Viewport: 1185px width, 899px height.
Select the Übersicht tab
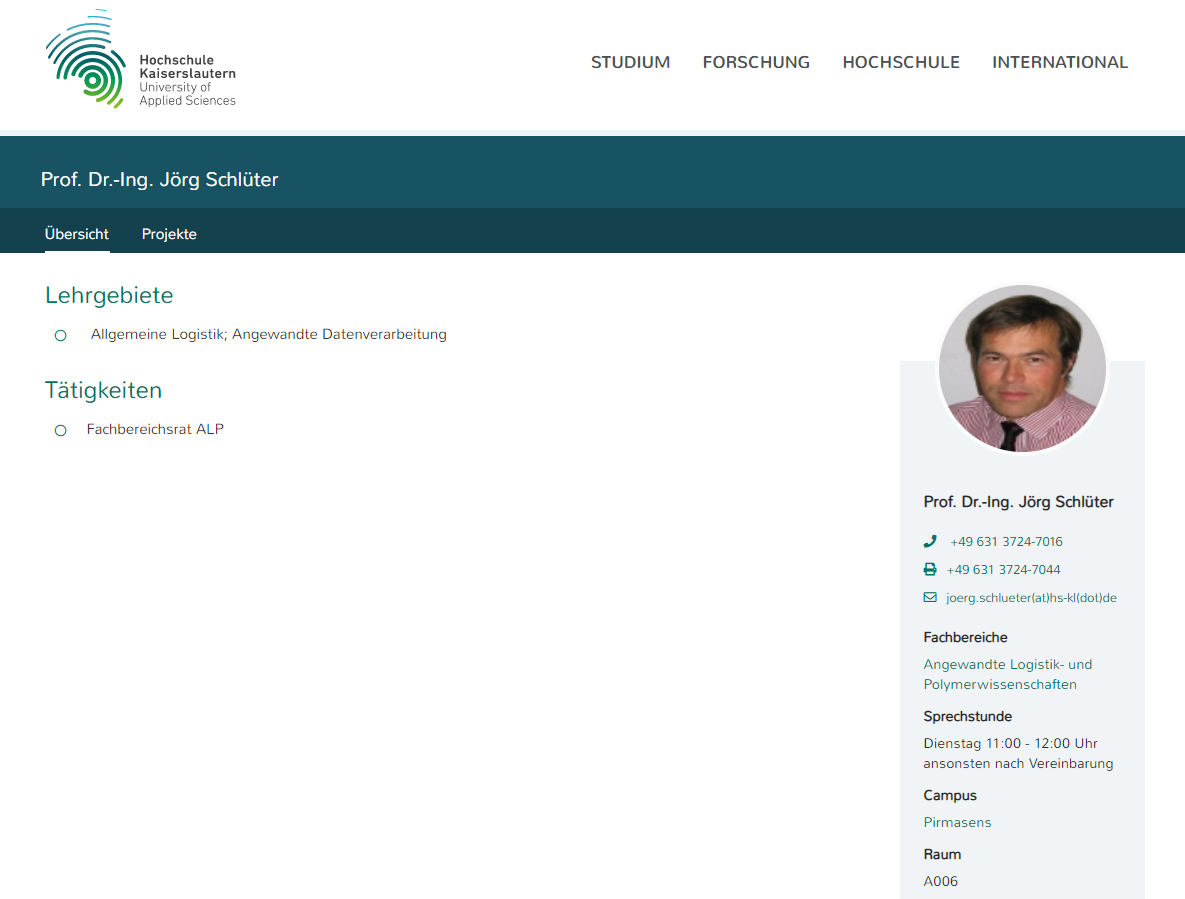[x=77, y=234]
